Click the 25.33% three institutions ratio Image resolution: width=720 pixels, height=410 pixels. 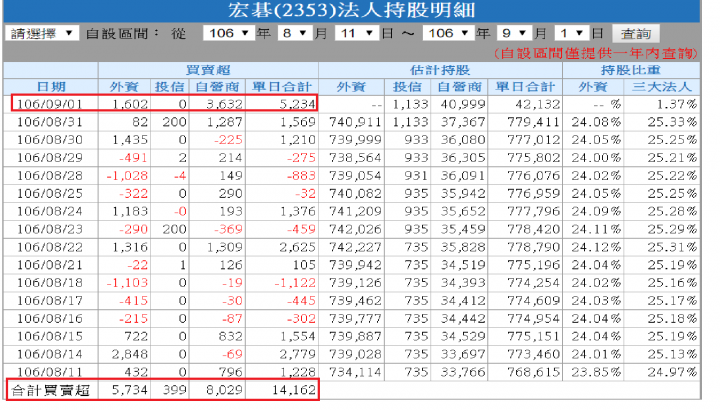(672, 122)
